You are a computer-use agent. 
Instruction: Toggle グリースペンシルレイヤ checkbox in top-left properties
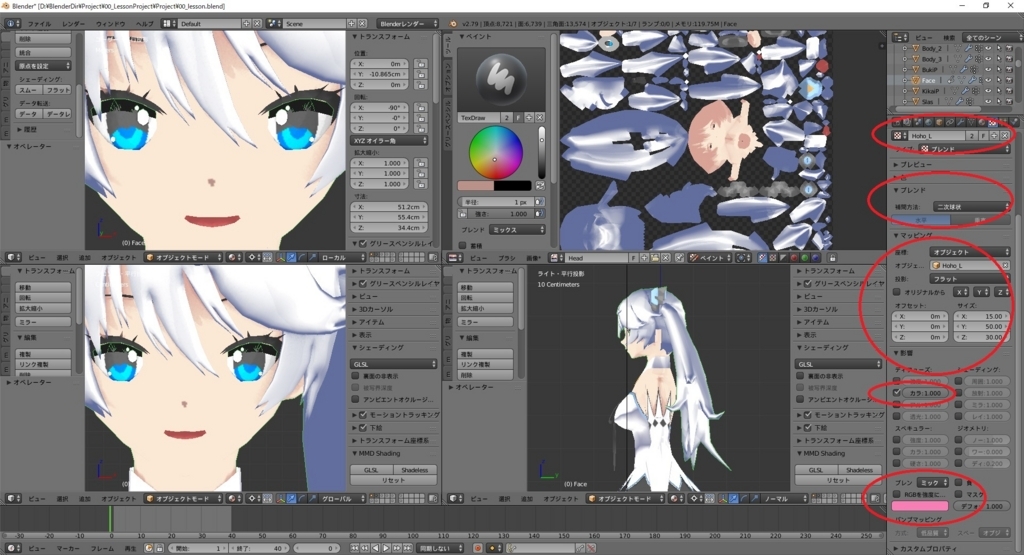pyautogui.click(x=363, y=244)
